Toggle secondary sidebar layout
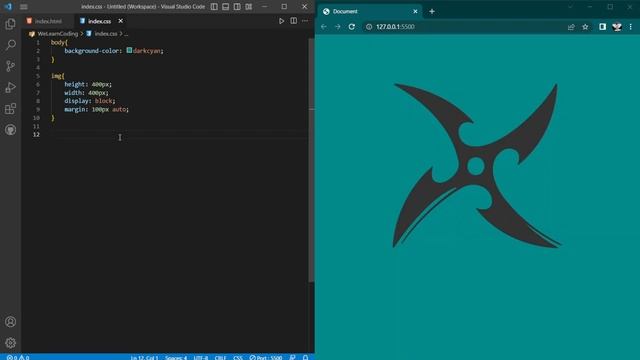The height and width of the screenshot is (360, 640). 237,7
